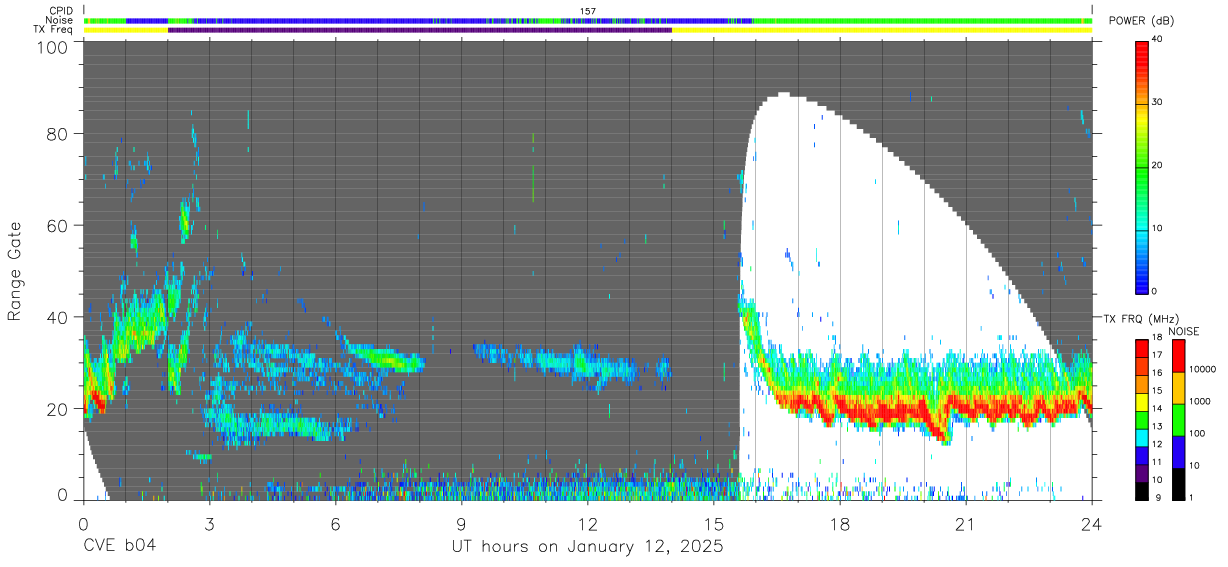1228x567 pixels.
Task: Click the 15 hour tick label
Action: pyautogui.click(x=714, y=524)
